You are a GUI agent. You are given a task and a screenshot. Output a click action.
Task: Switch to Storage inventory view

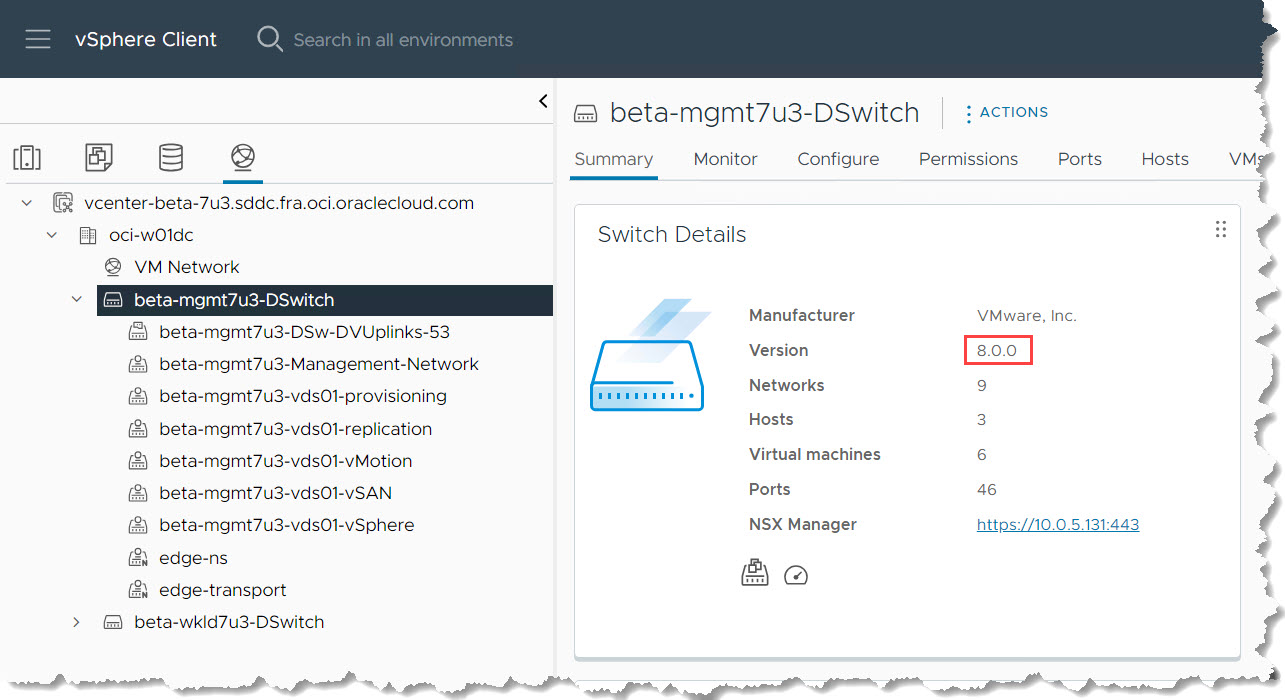[171, 157]
